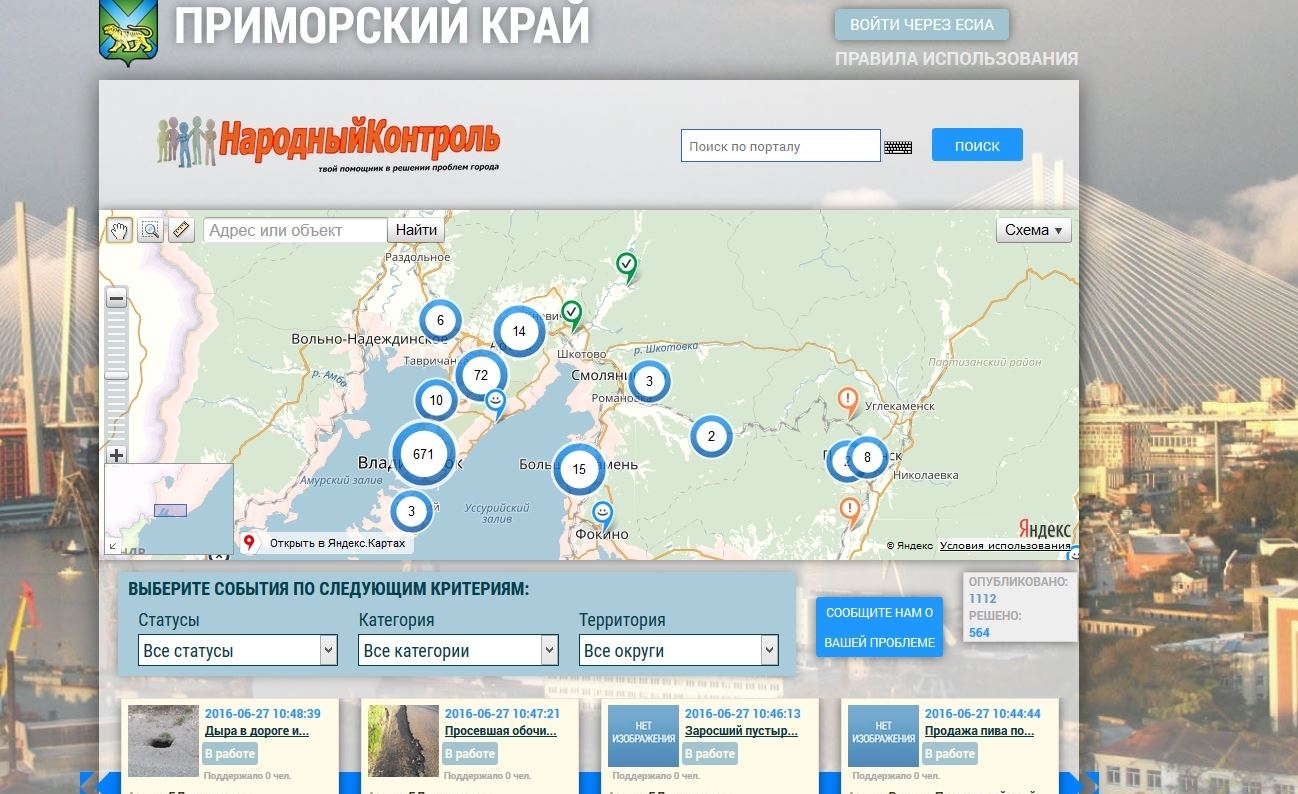
Task: Focus the Поиск по порталу field
Action: (x=781, y=146)
